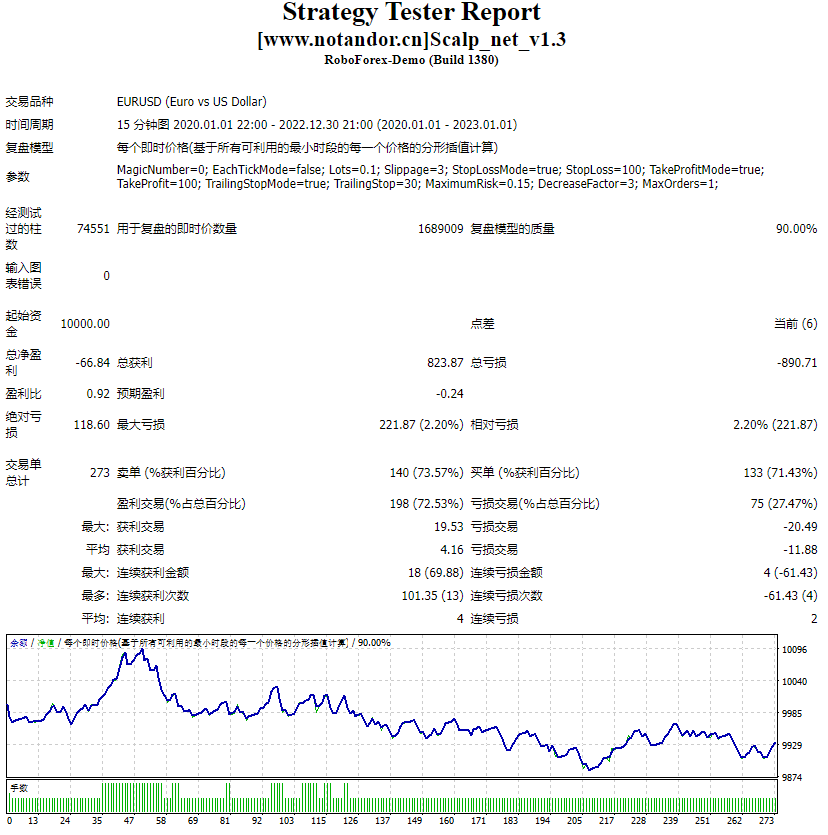Click largest profit trade 19.53

pyautogui.click(x=449, y=527)
